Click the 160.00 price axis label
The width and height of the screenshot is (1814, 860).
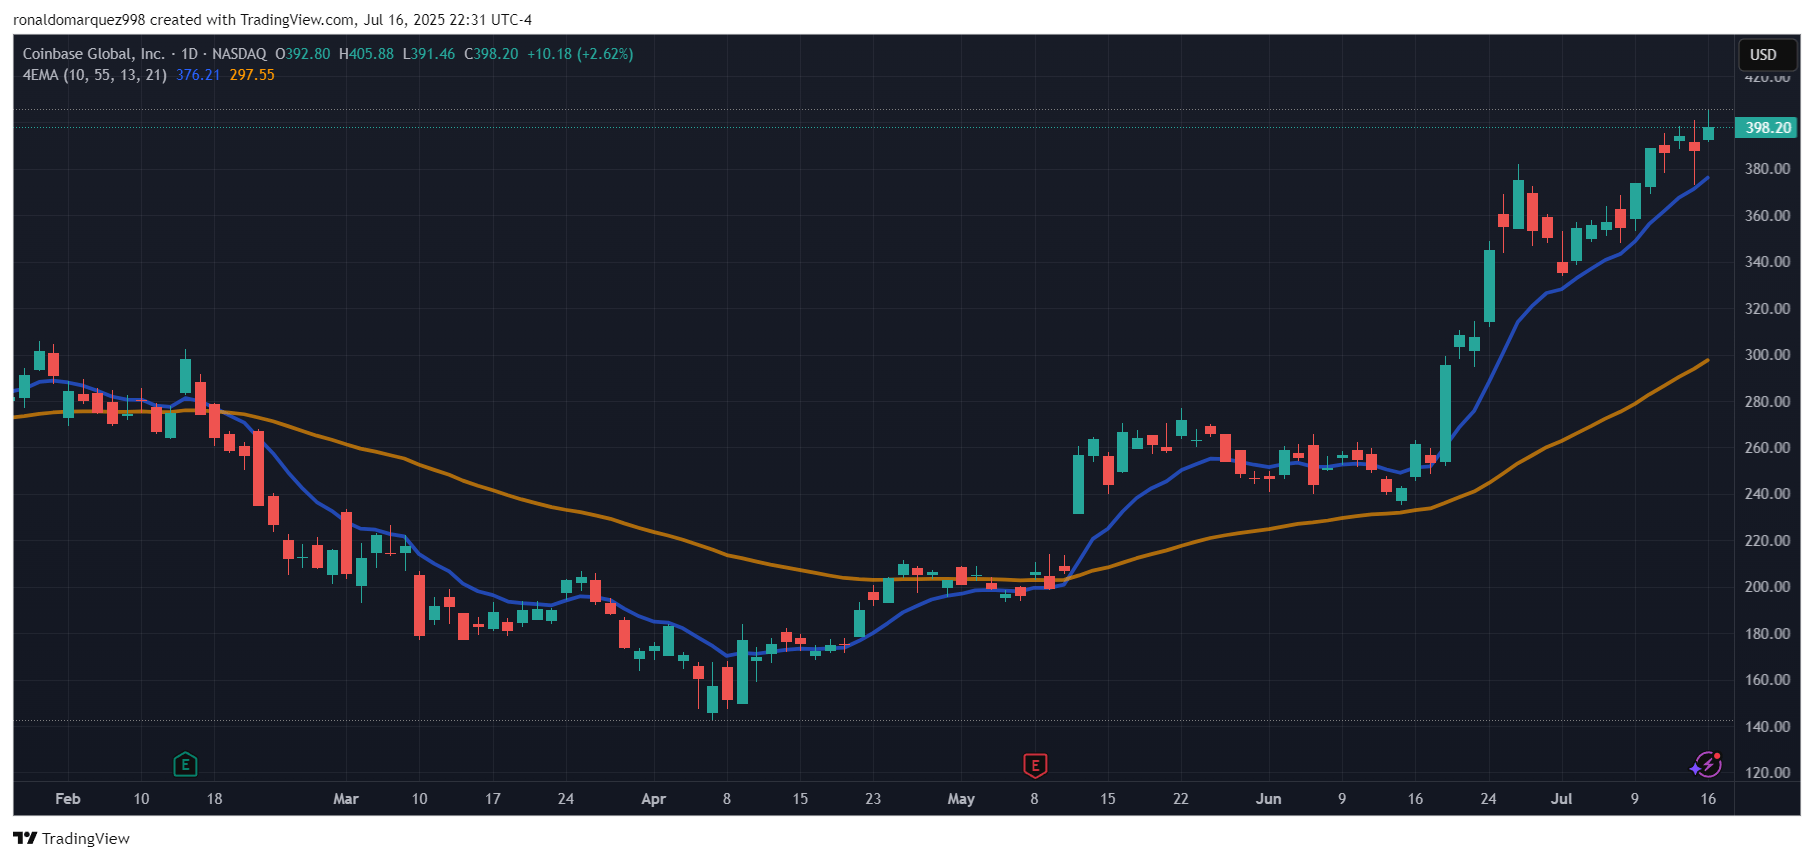(x=1767, y=680)
